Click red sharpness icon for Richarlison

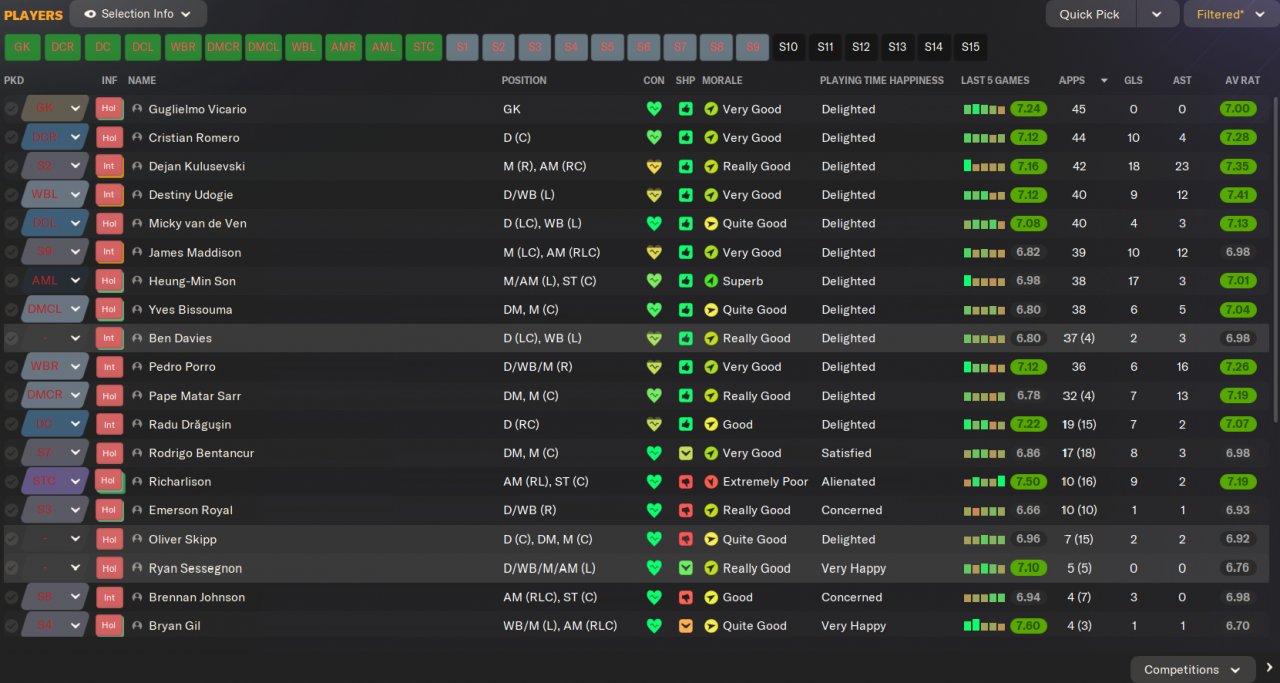point(685,481)
